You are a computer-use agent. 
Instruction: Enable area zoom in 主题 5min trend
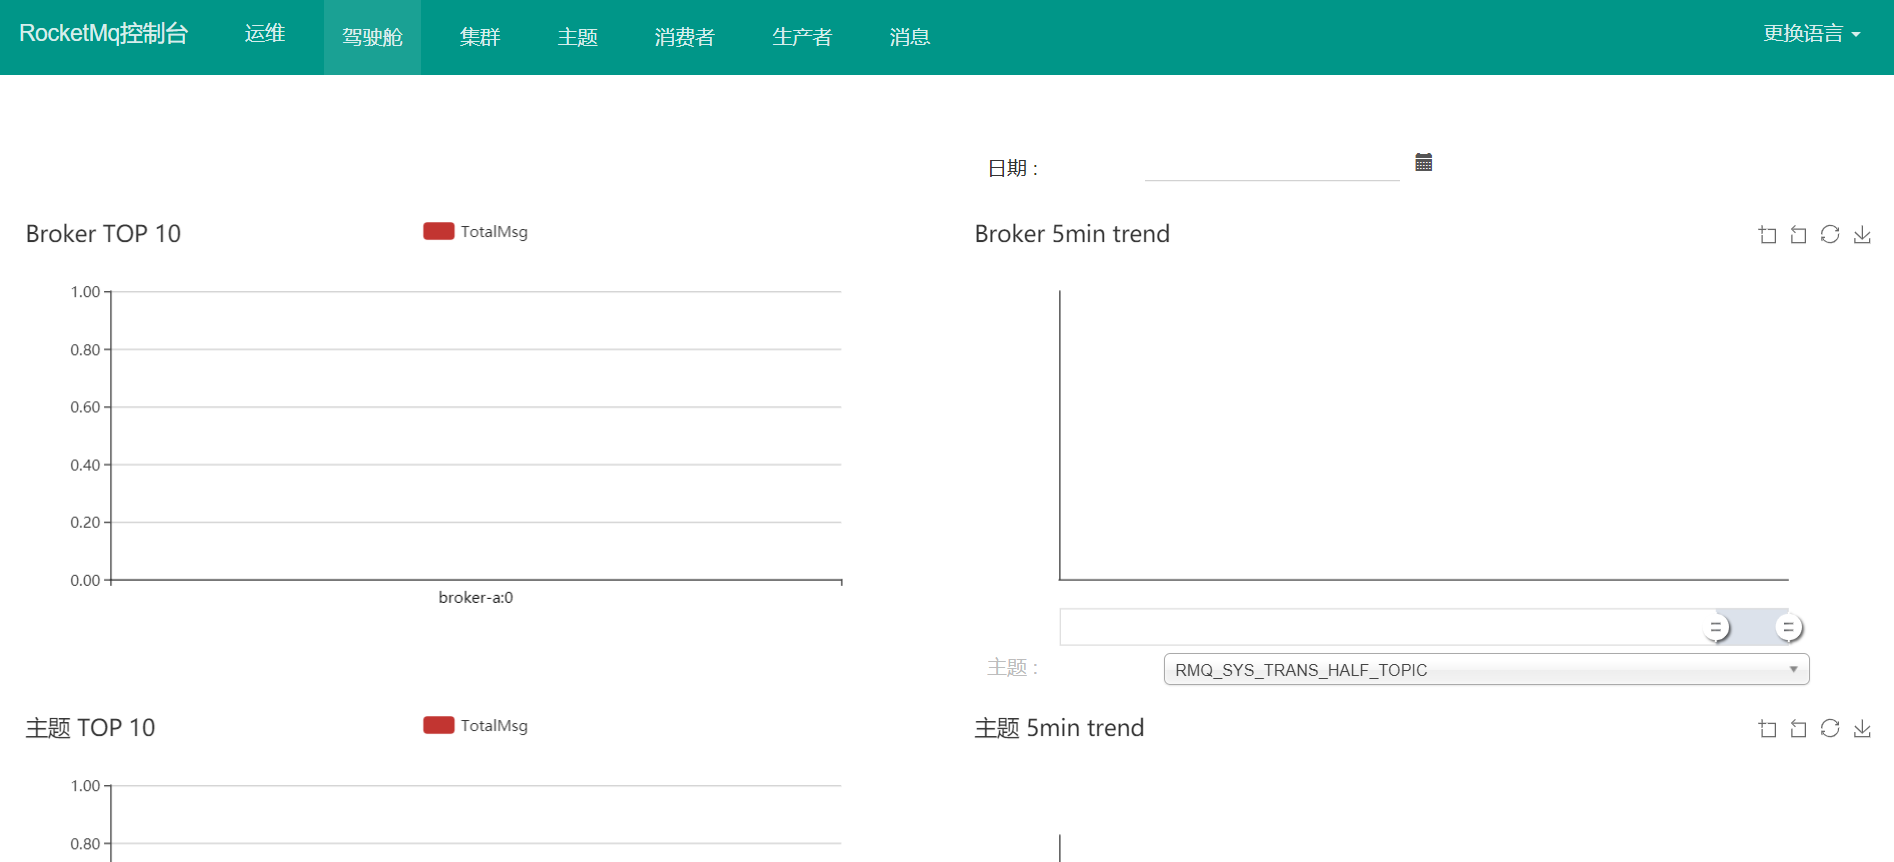1767,728
